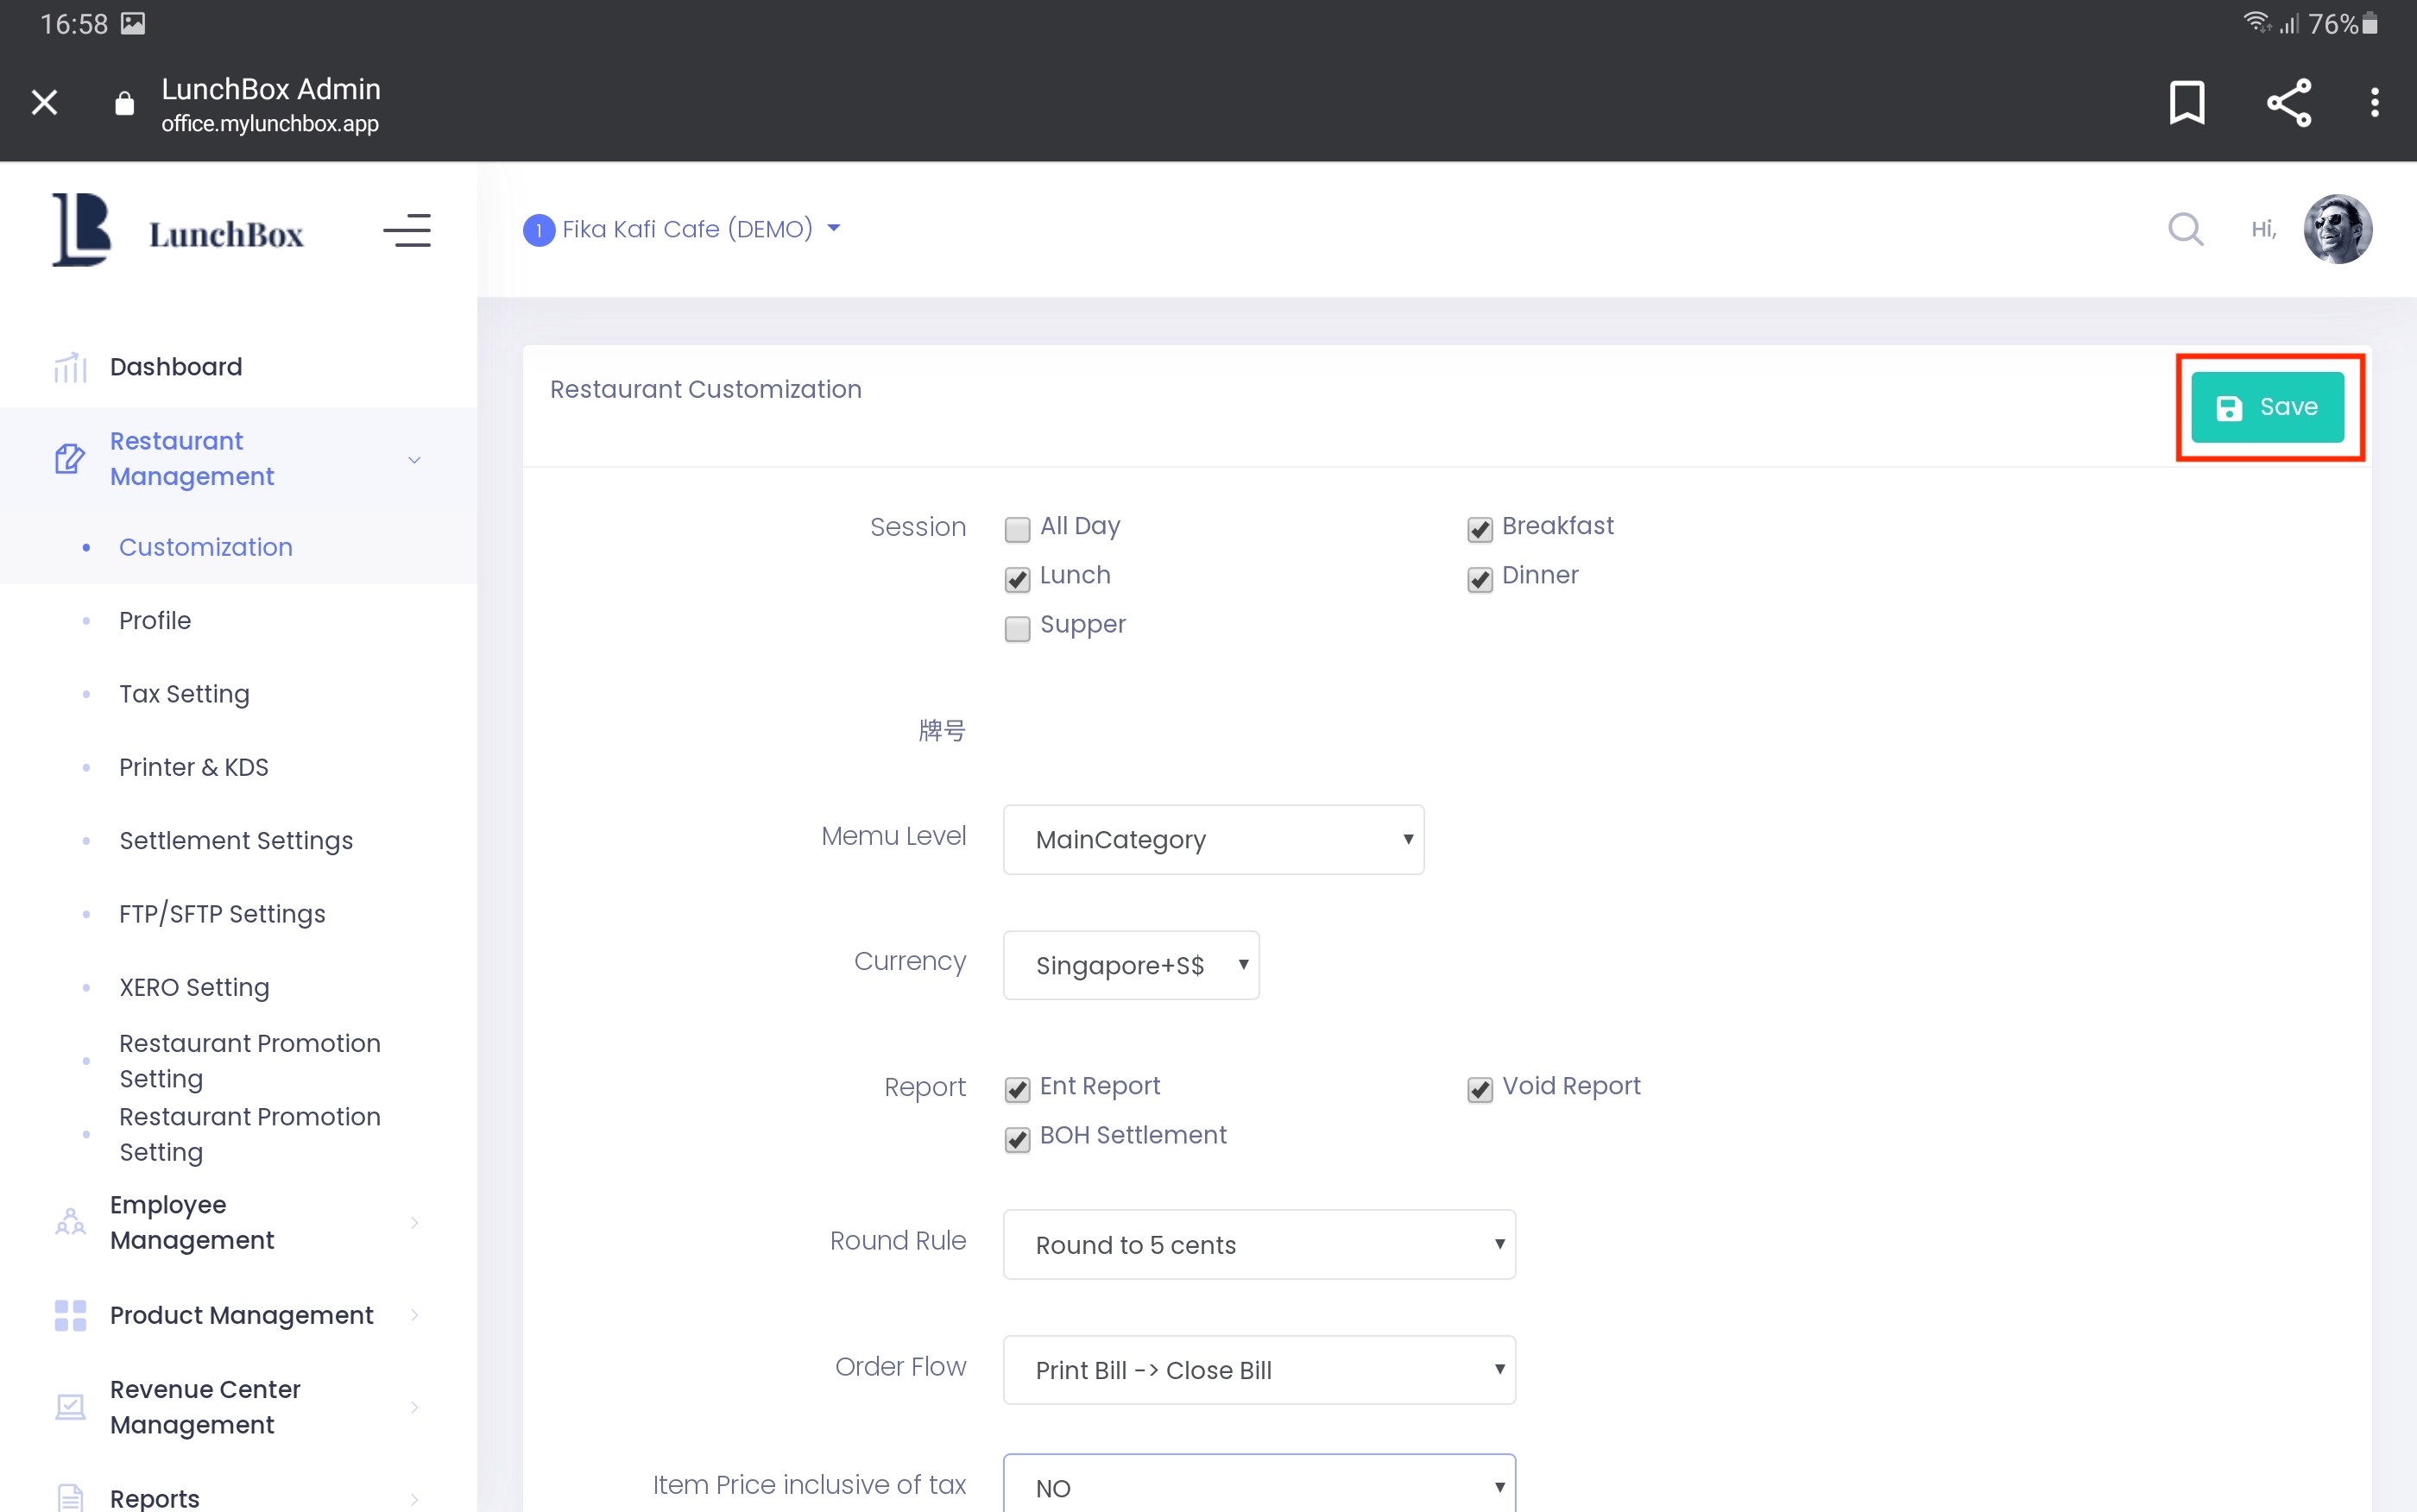Open the Tax Setting menu item
Viewport: 2417px width, 1512px height.
(184, 694)
